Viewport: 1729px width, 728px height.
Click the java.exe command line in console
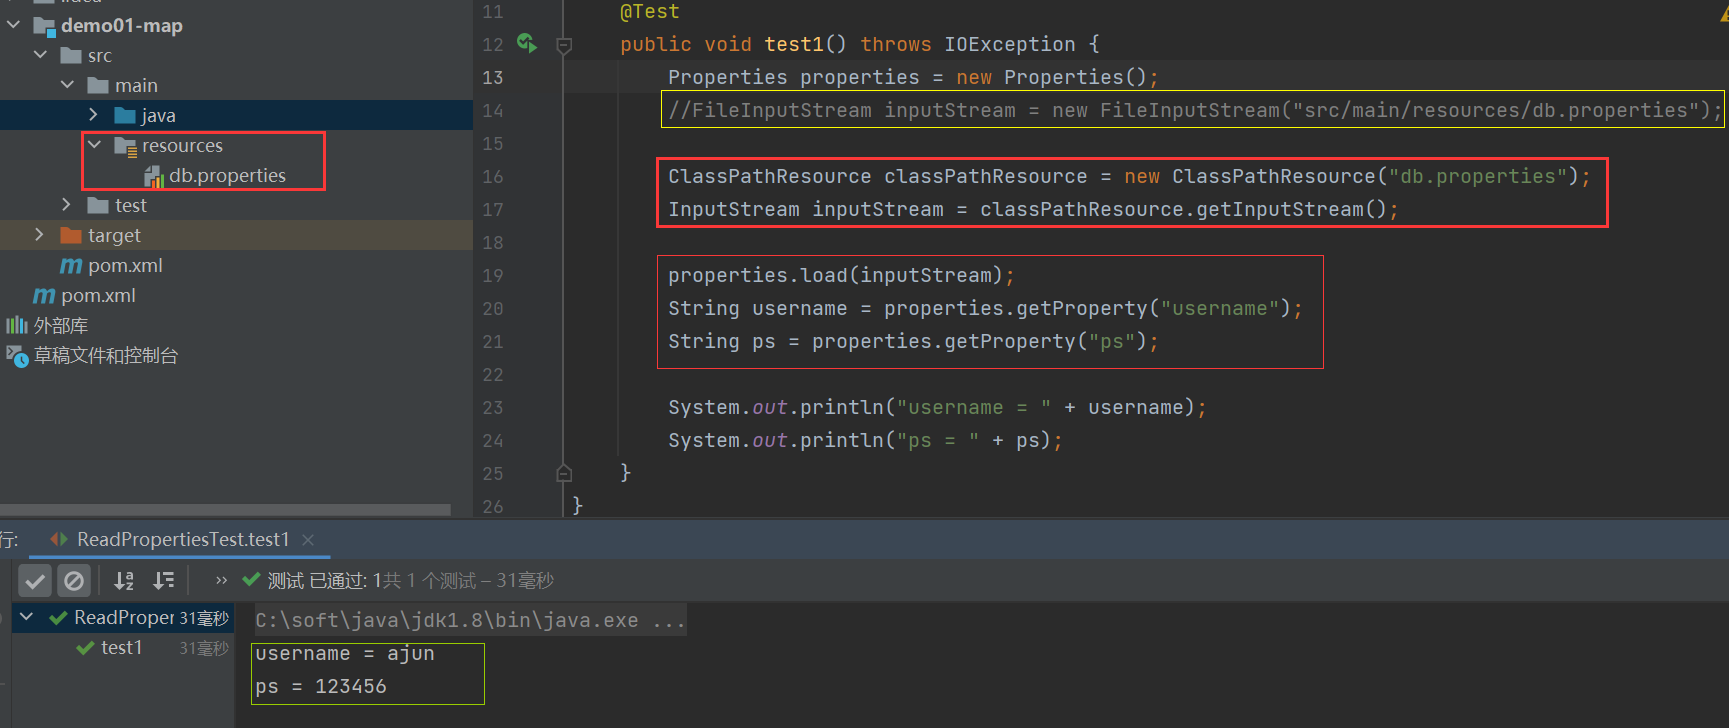(470, 620)
